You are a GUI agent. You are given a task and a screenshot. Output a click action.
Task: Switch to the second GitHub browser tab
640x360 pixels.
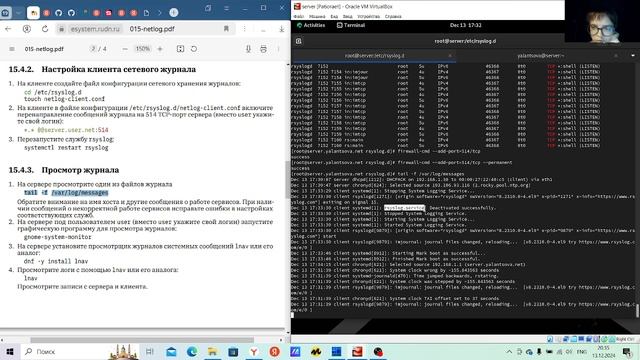[71, 13]
